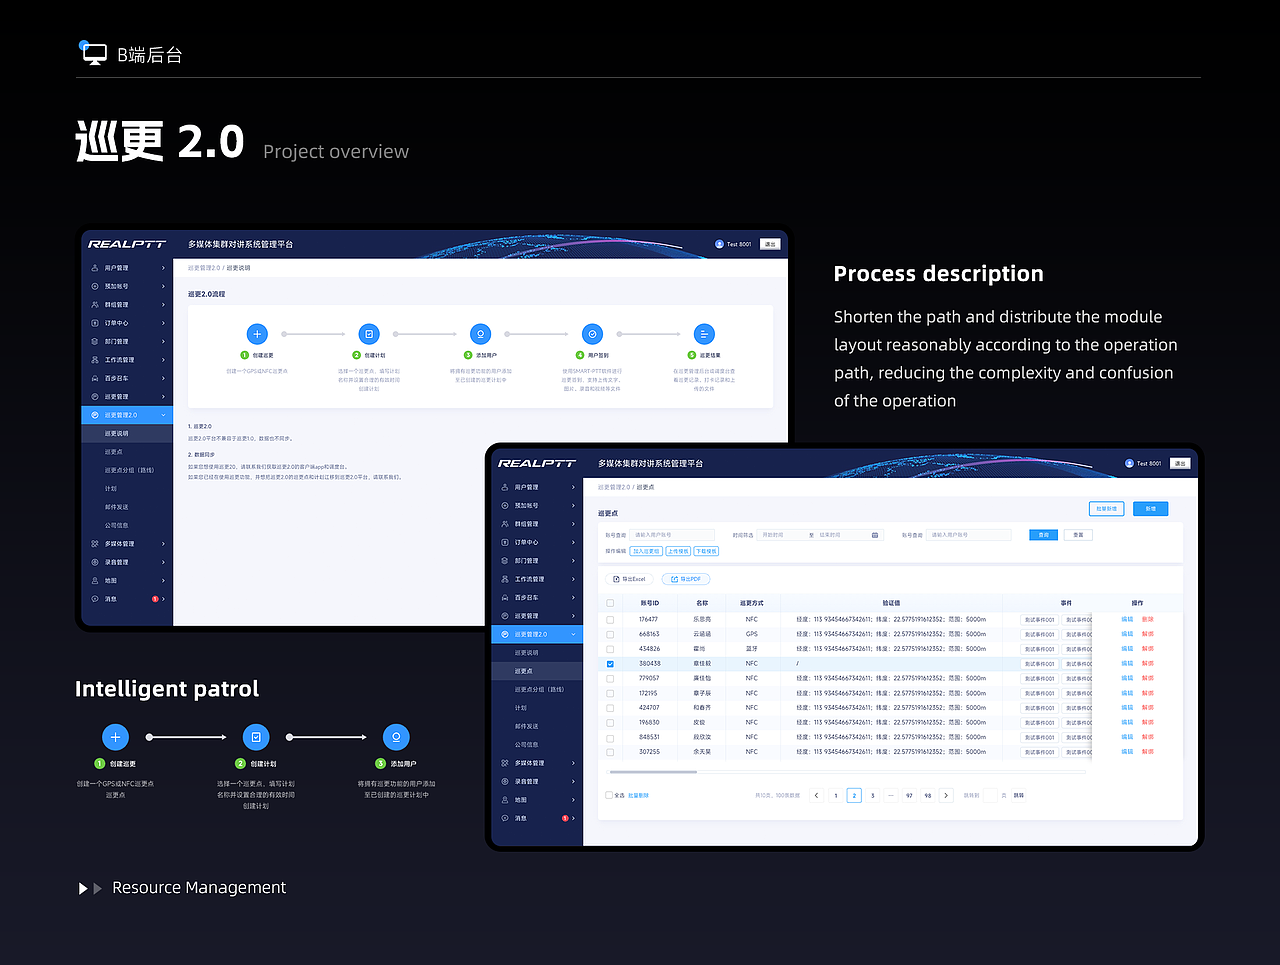Click the calendar icon in the 时间筛选 field
This screenshot has height=965, width=1280.
coord(875,535)
